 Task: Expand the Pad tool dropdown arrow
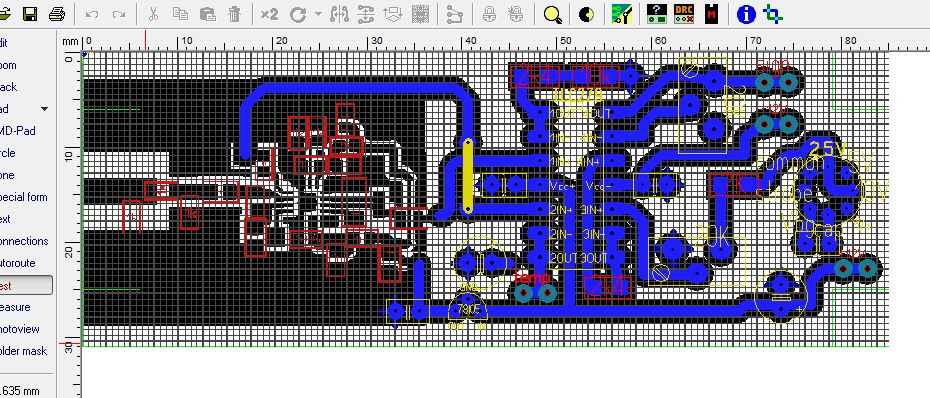(44, 109)
